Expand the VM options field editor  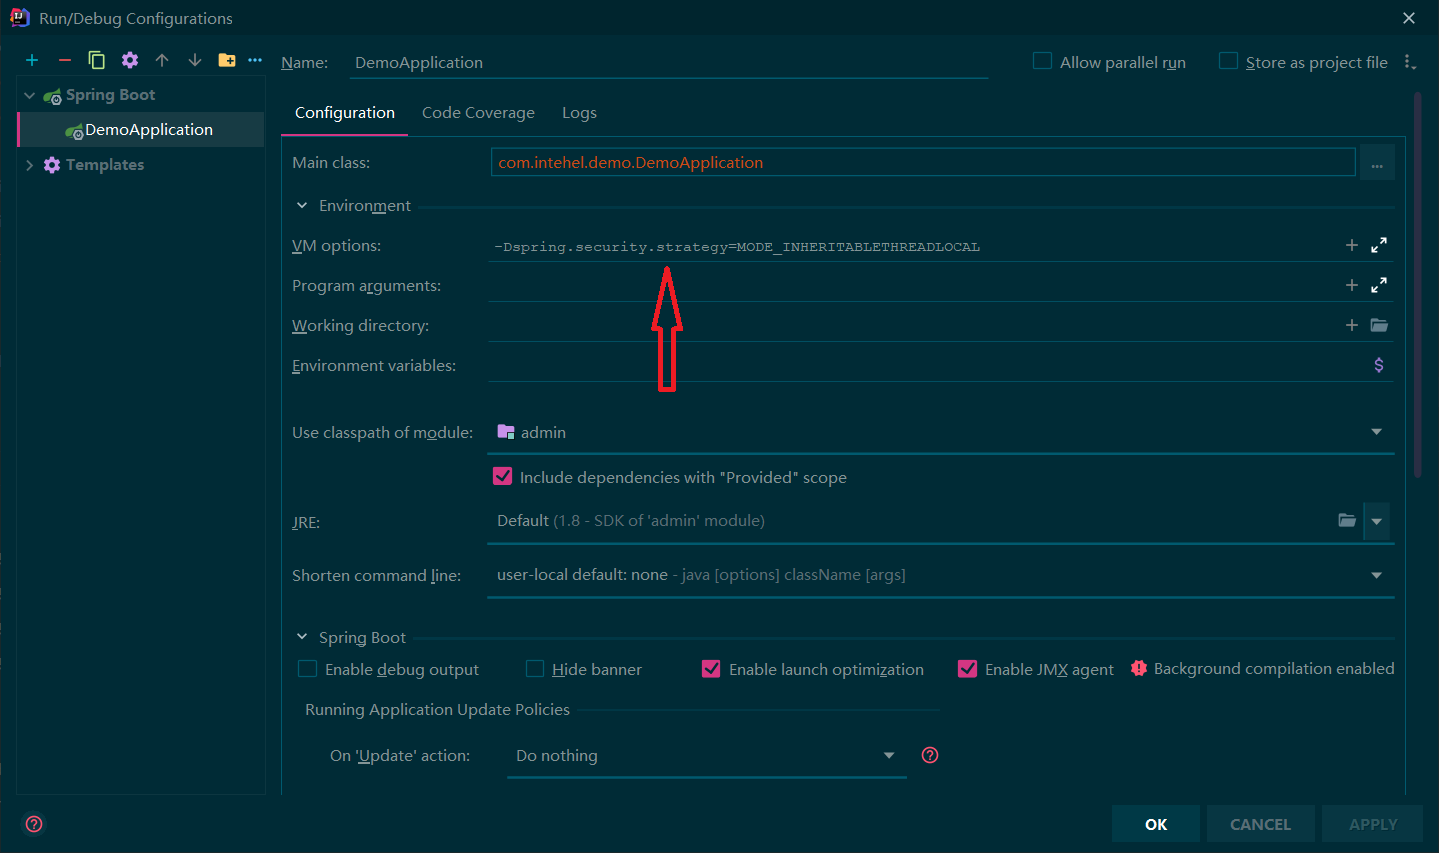(x=1379, y=245)
